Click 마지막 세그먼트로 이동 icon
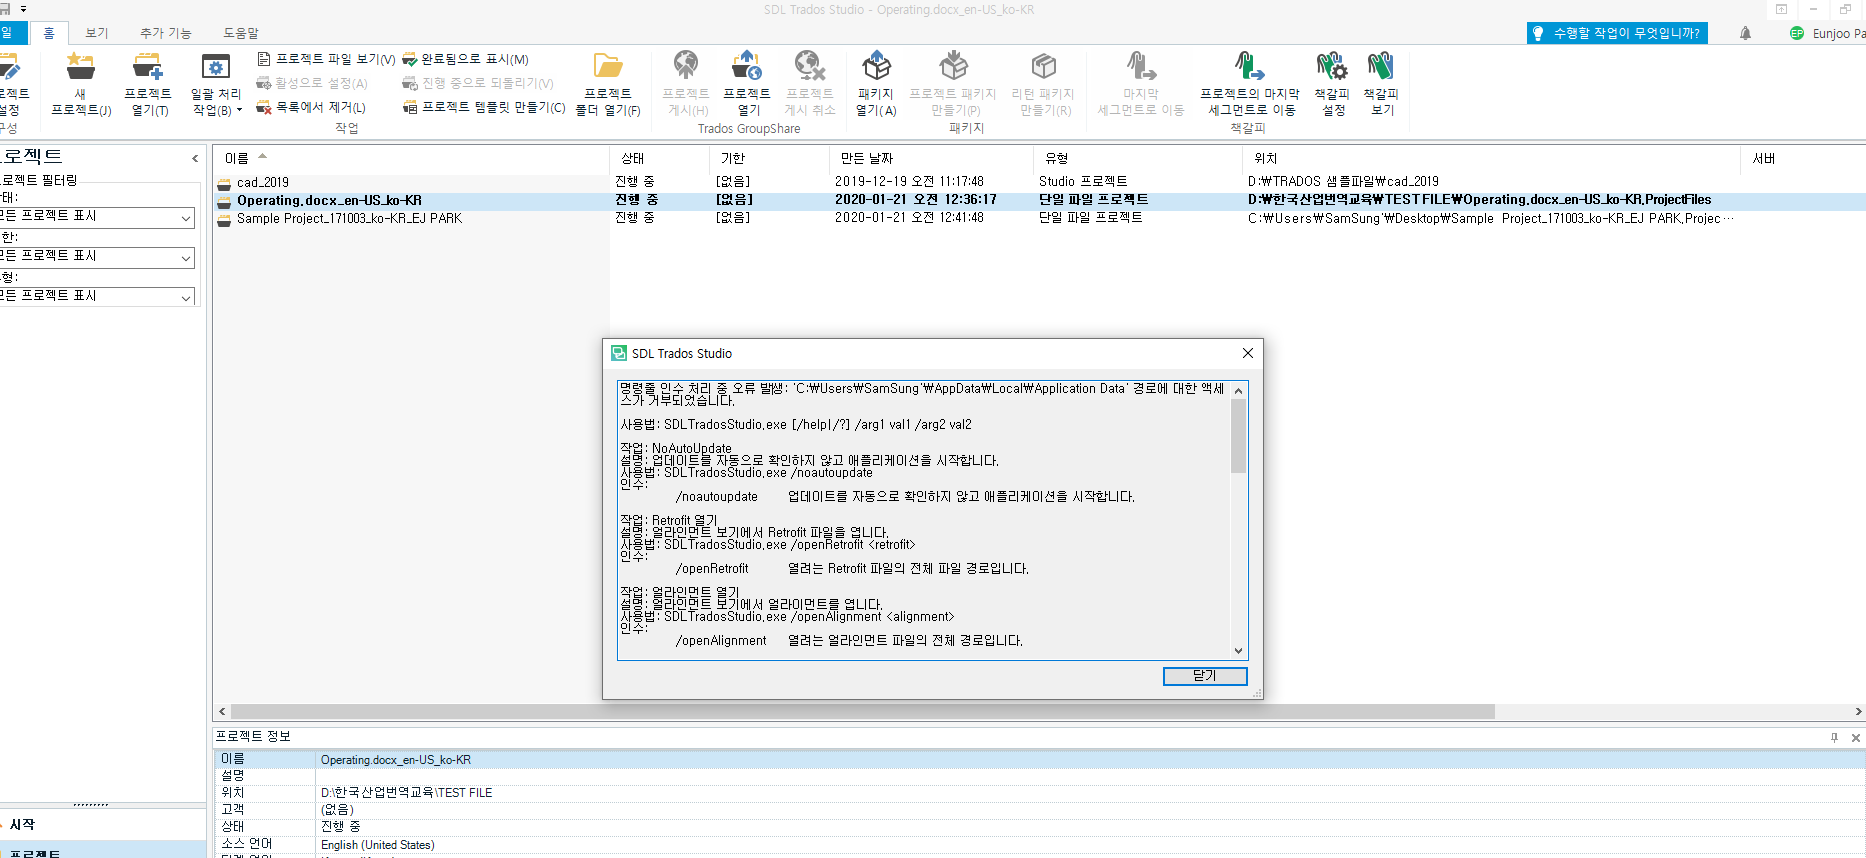Image resolution: width=1866 pixels, height=858 pixels. (x=1141, y=84)
